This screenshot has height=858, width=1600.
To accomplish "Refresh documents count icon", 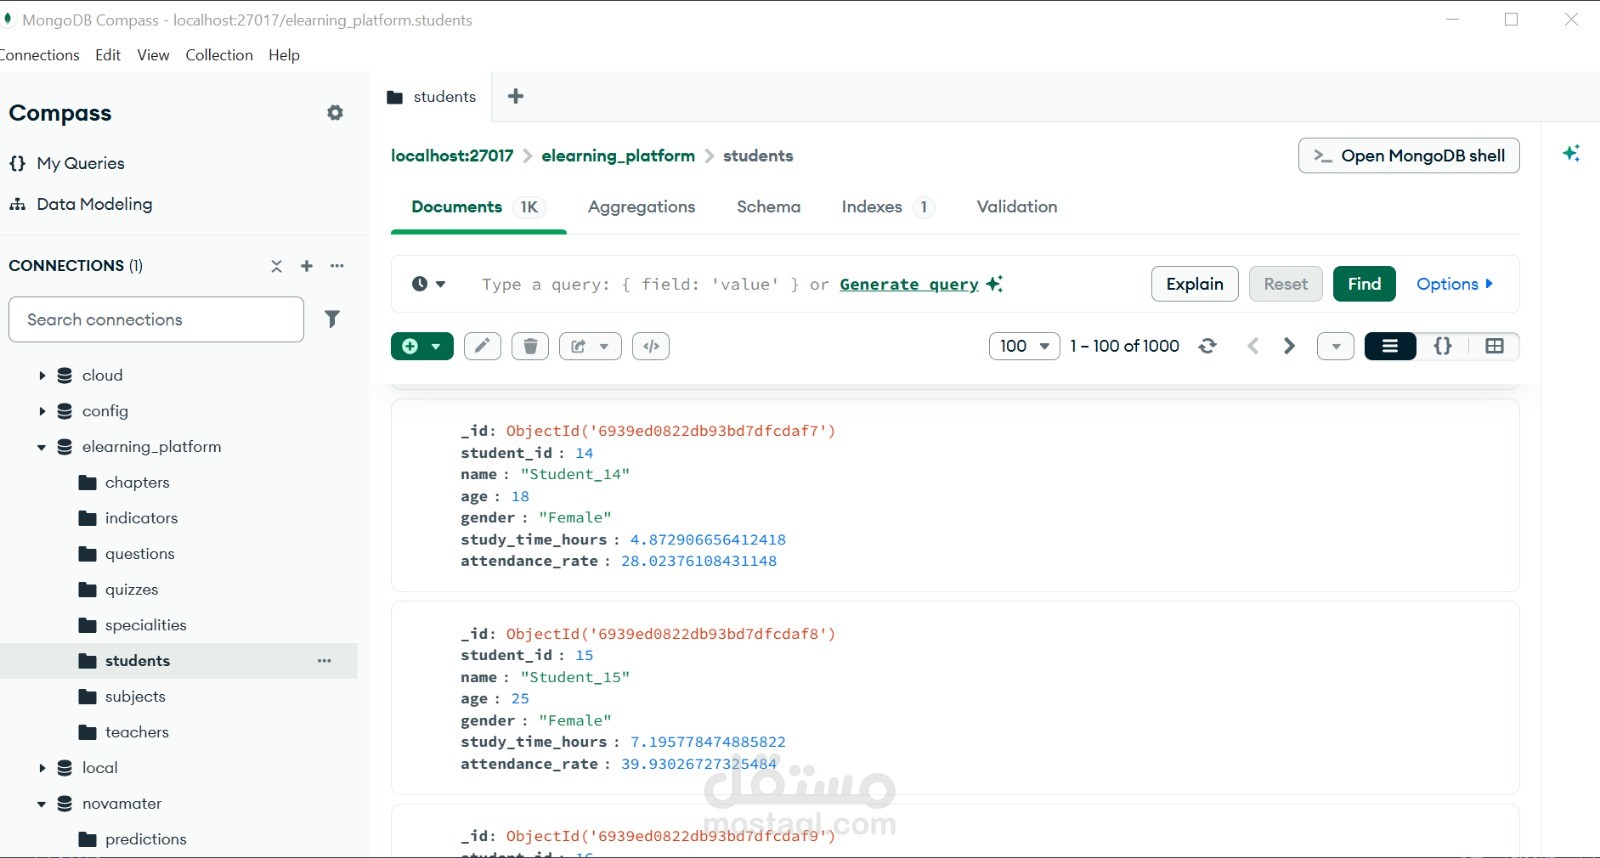I will [x=1208, y=346].
